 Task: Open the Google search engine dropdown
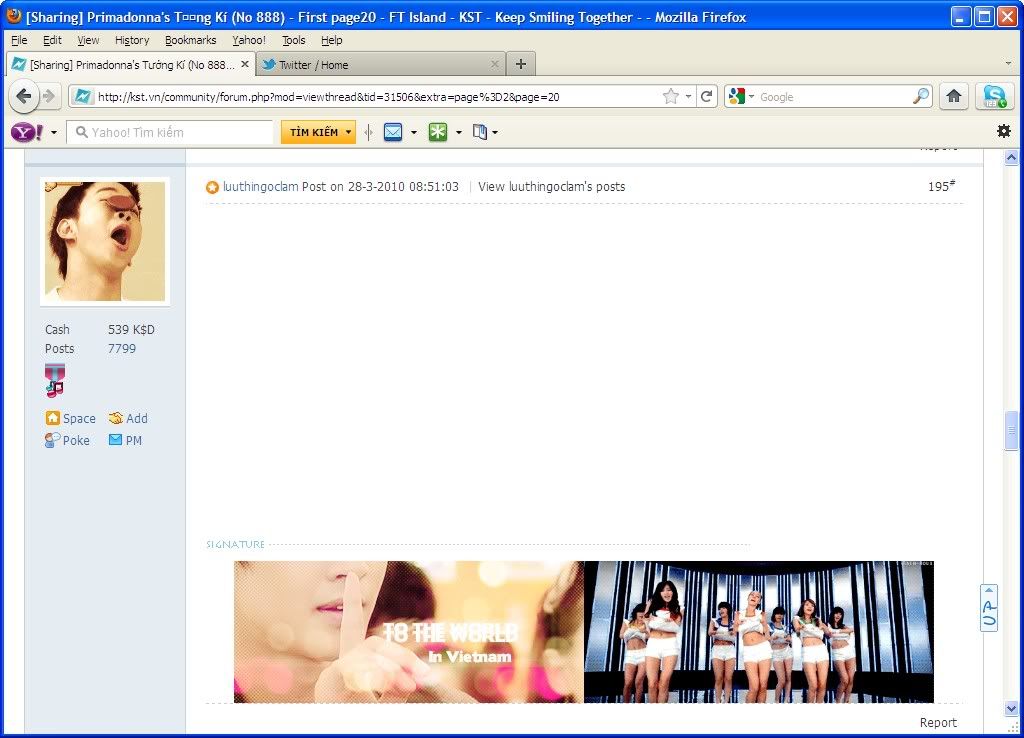click(x=752, y=97)
